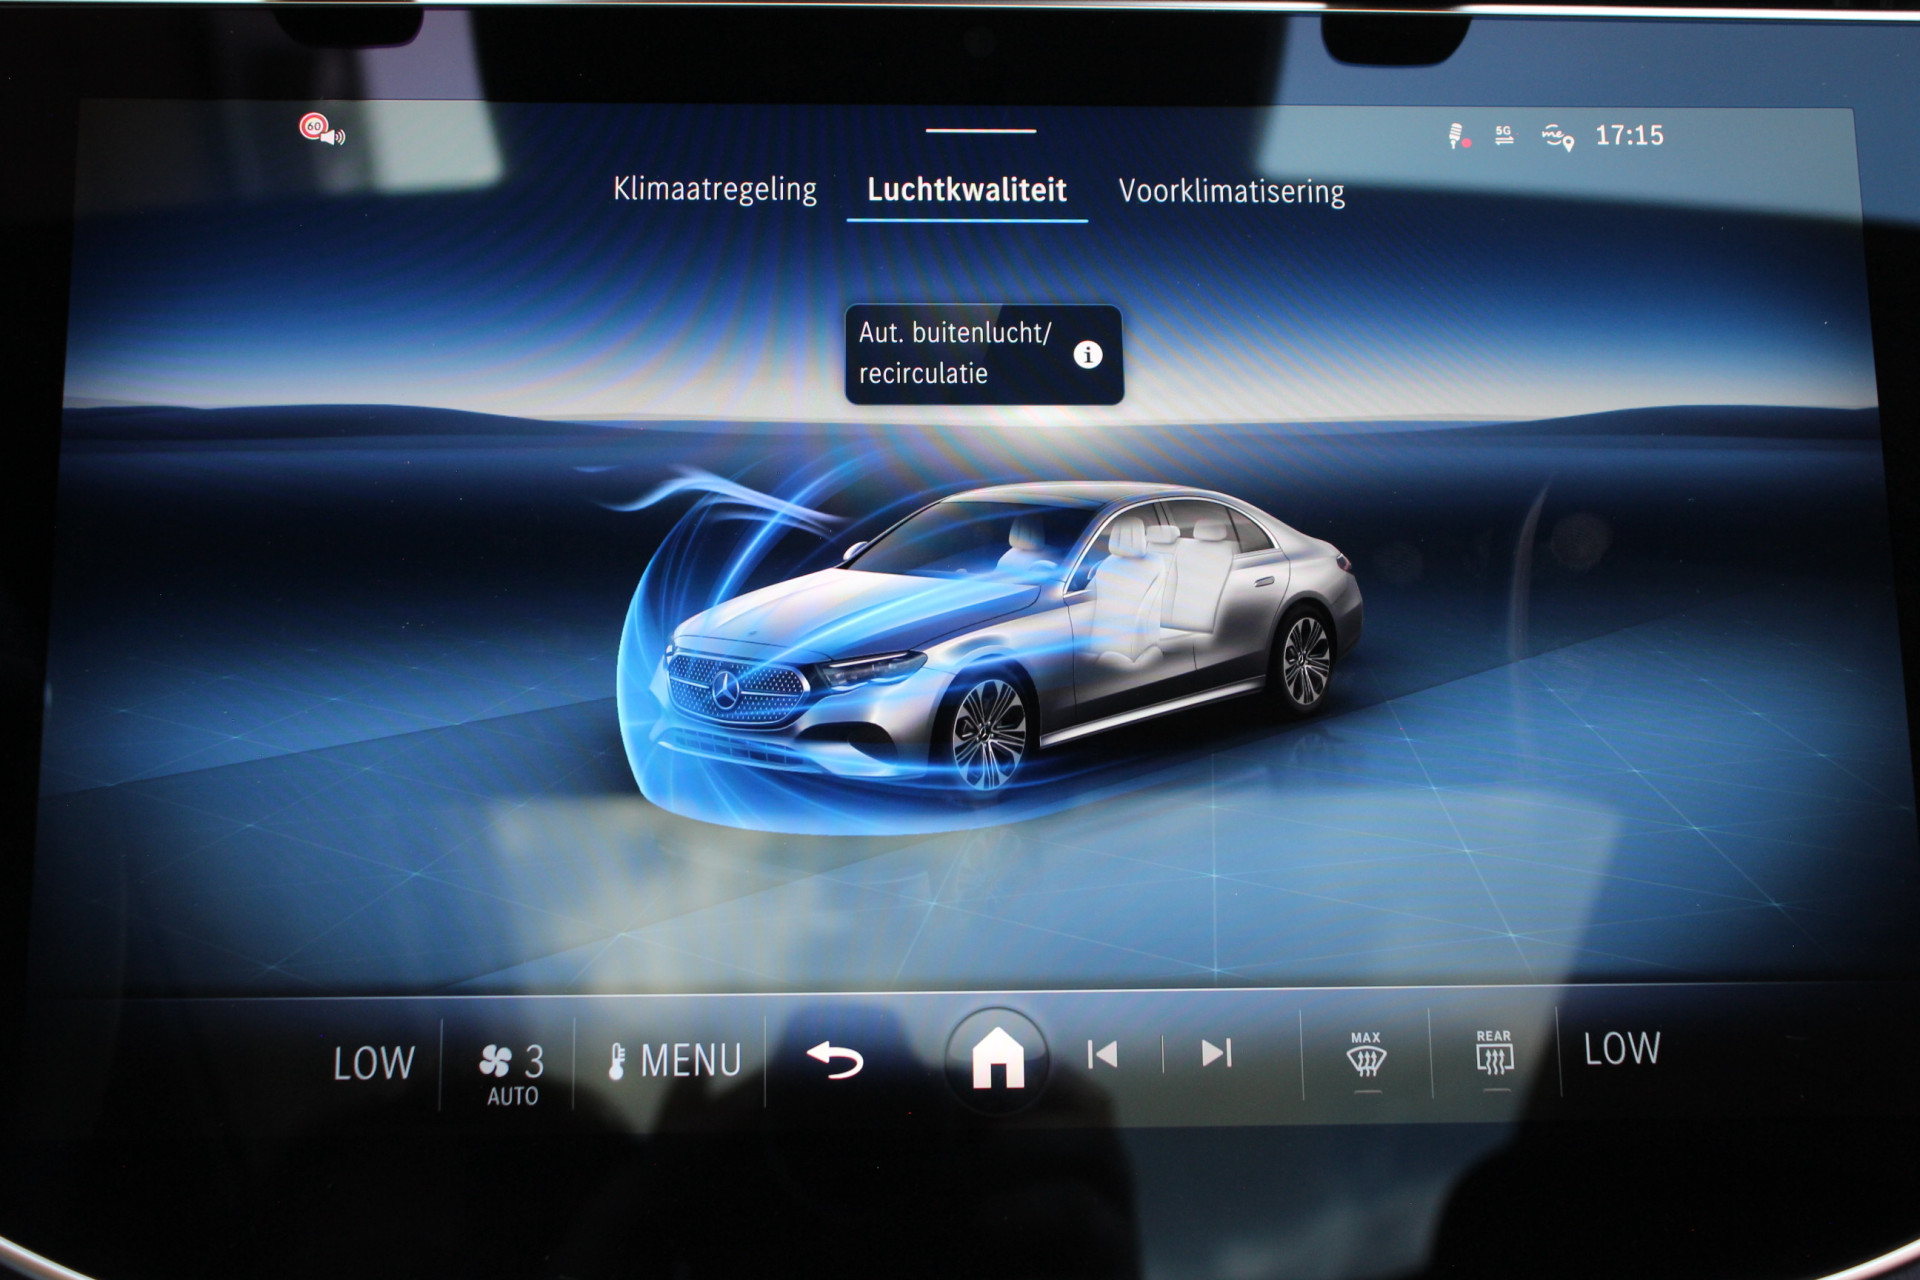Tap the 5G signal status icon
Image resolution: width=1920 pixels, height=1280 pixels.
(x=1504, y=135)
